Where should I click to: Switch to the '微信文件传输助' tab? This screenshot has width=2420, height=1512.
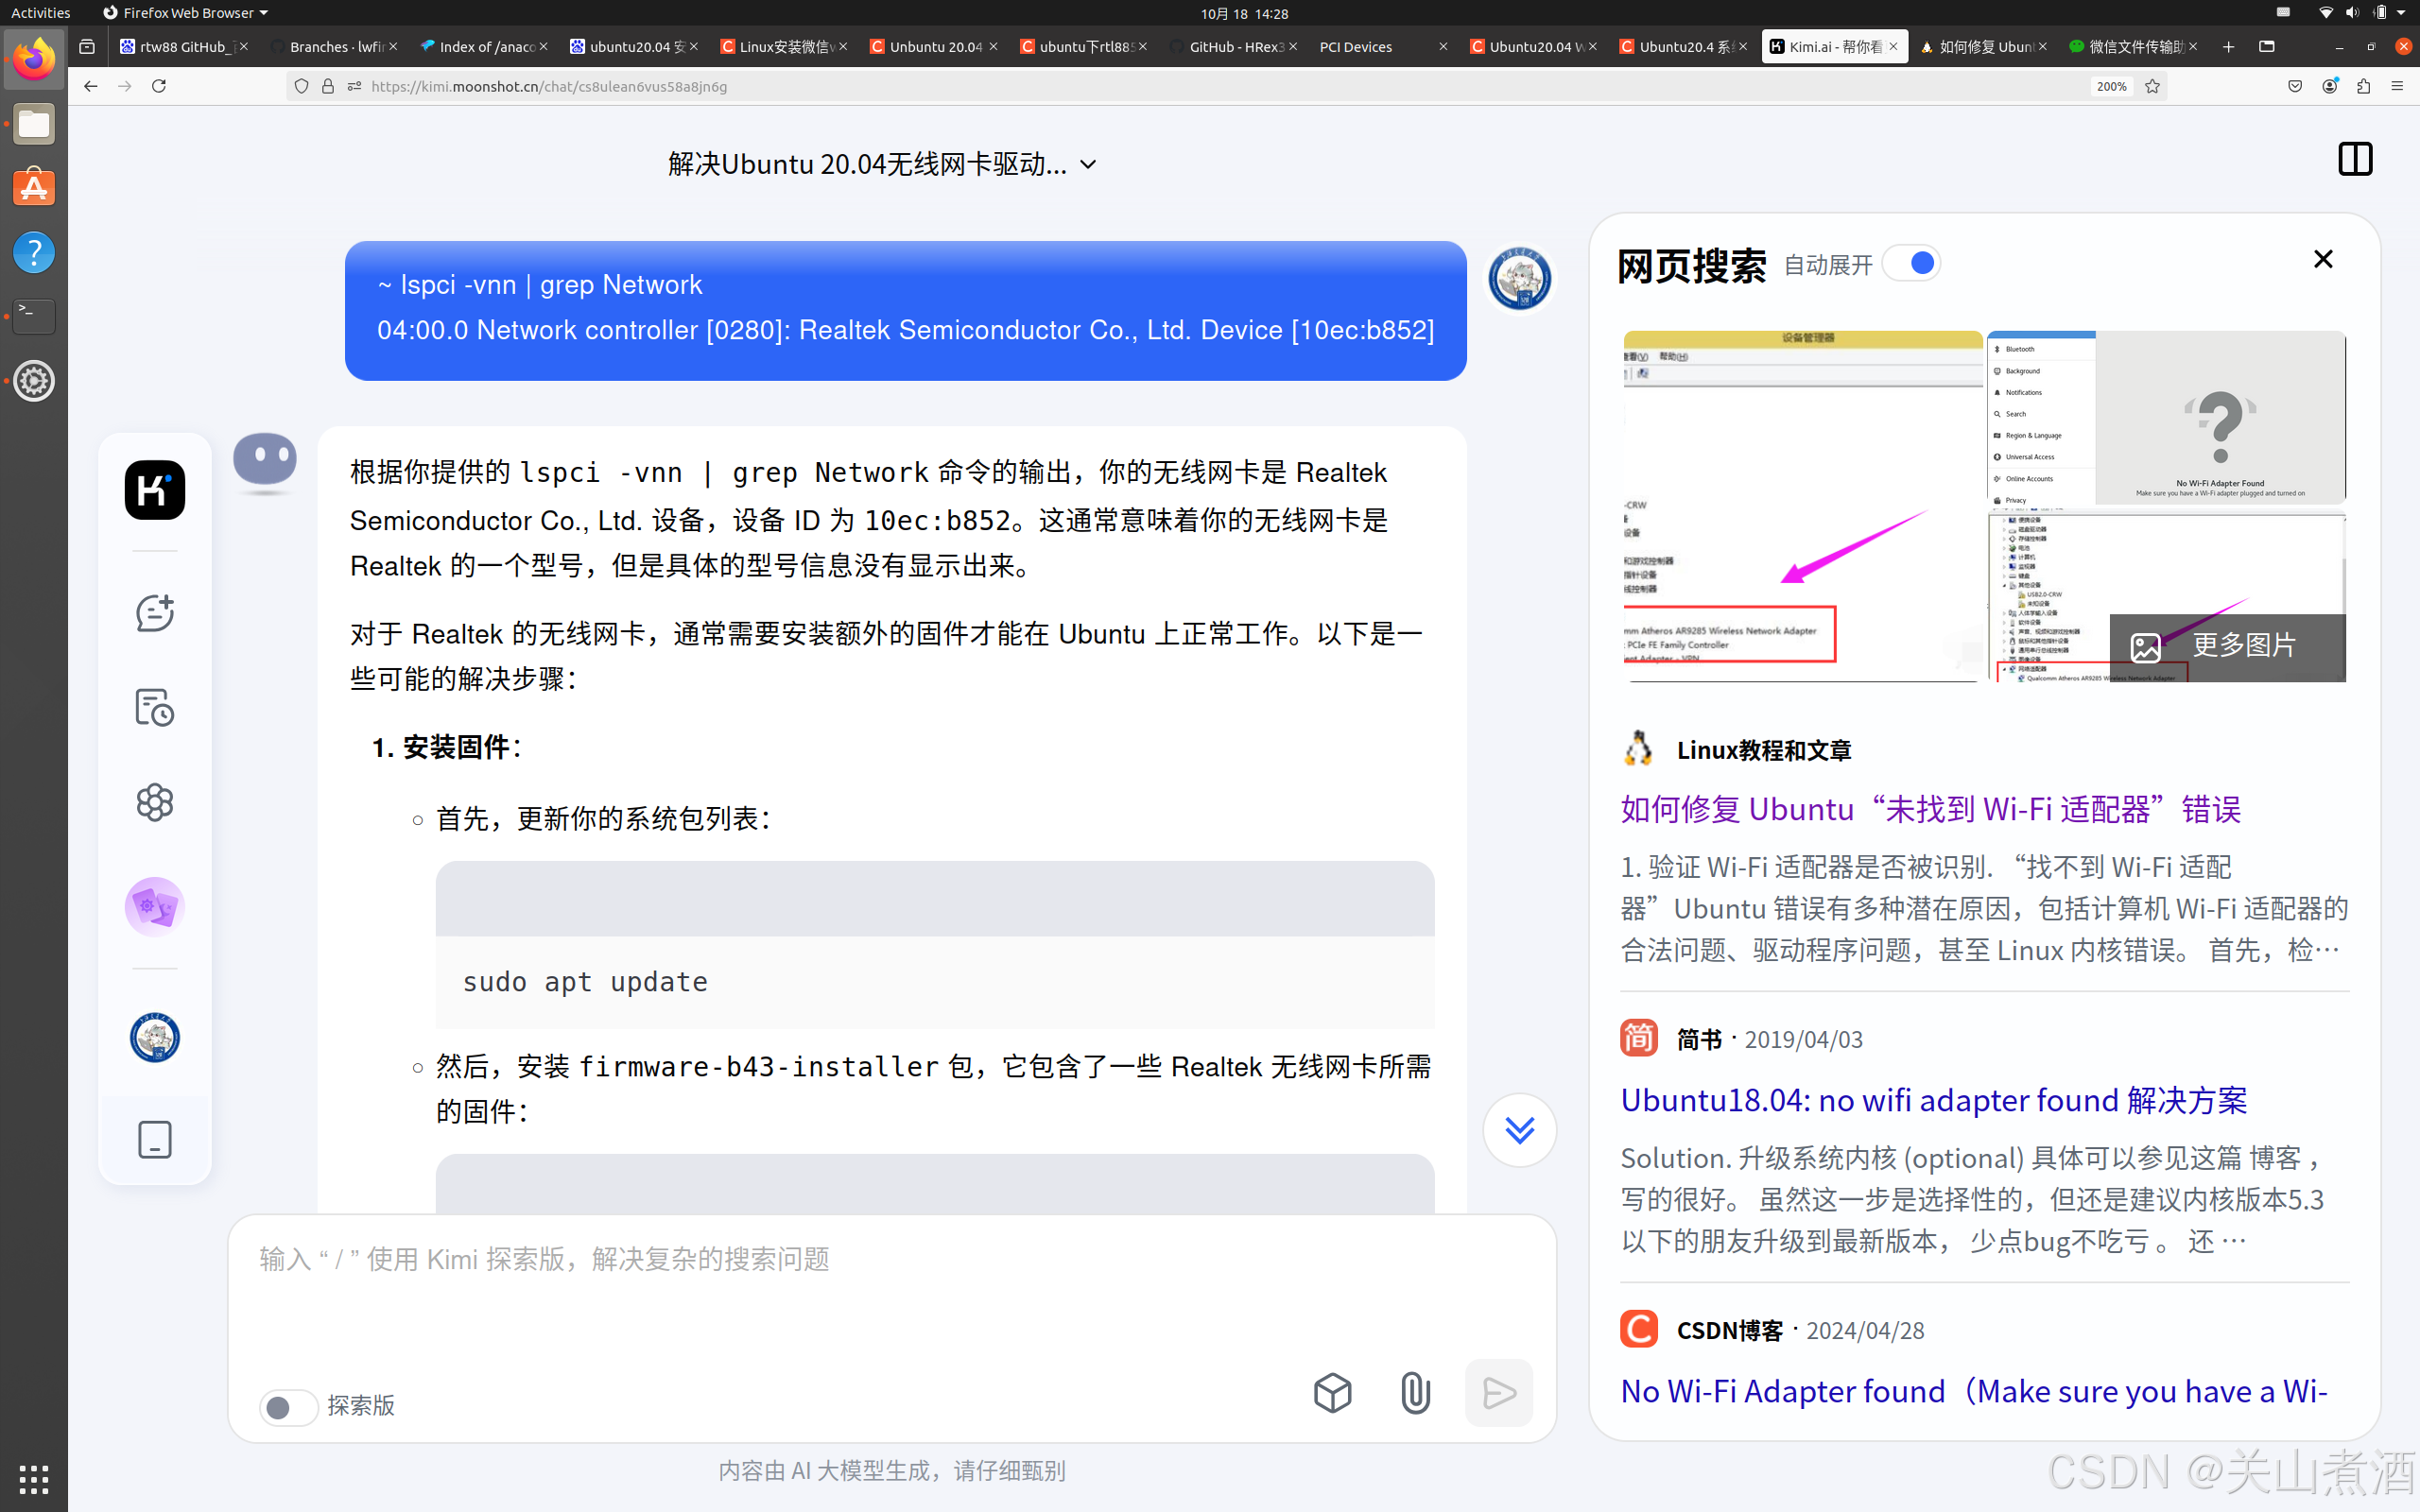[x=2131, y=46]
